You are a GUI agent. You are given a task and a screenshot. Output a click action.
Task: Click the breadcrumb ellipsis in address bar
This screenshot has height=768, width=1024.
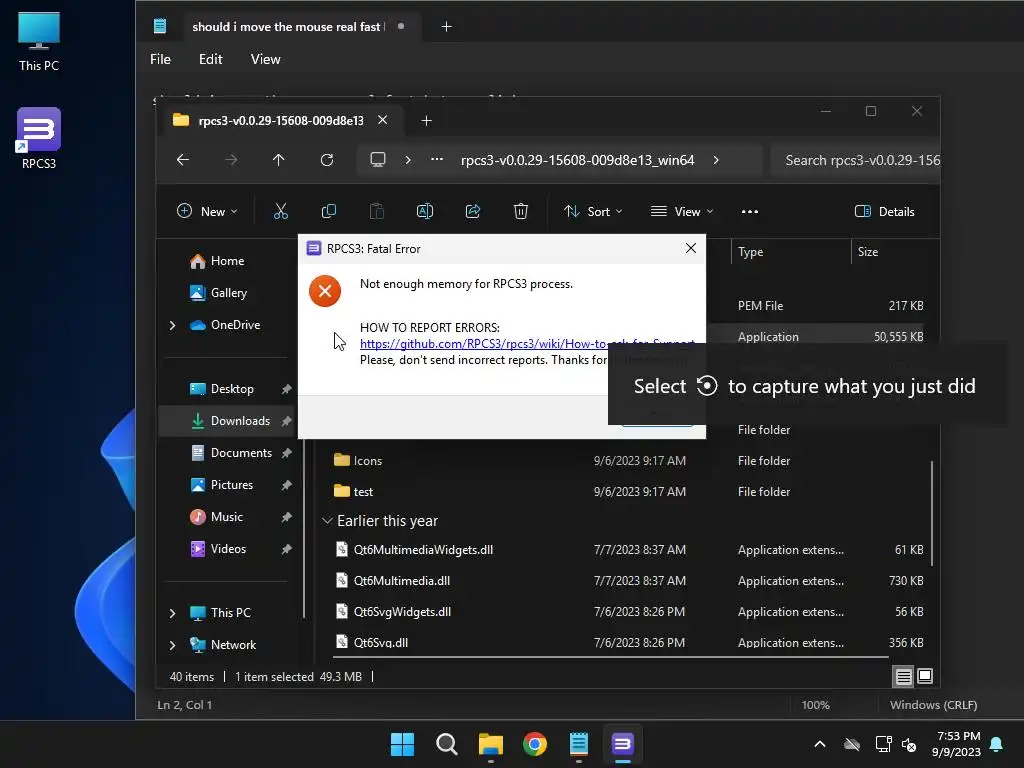pyautogui.click(x=437, y=160)
